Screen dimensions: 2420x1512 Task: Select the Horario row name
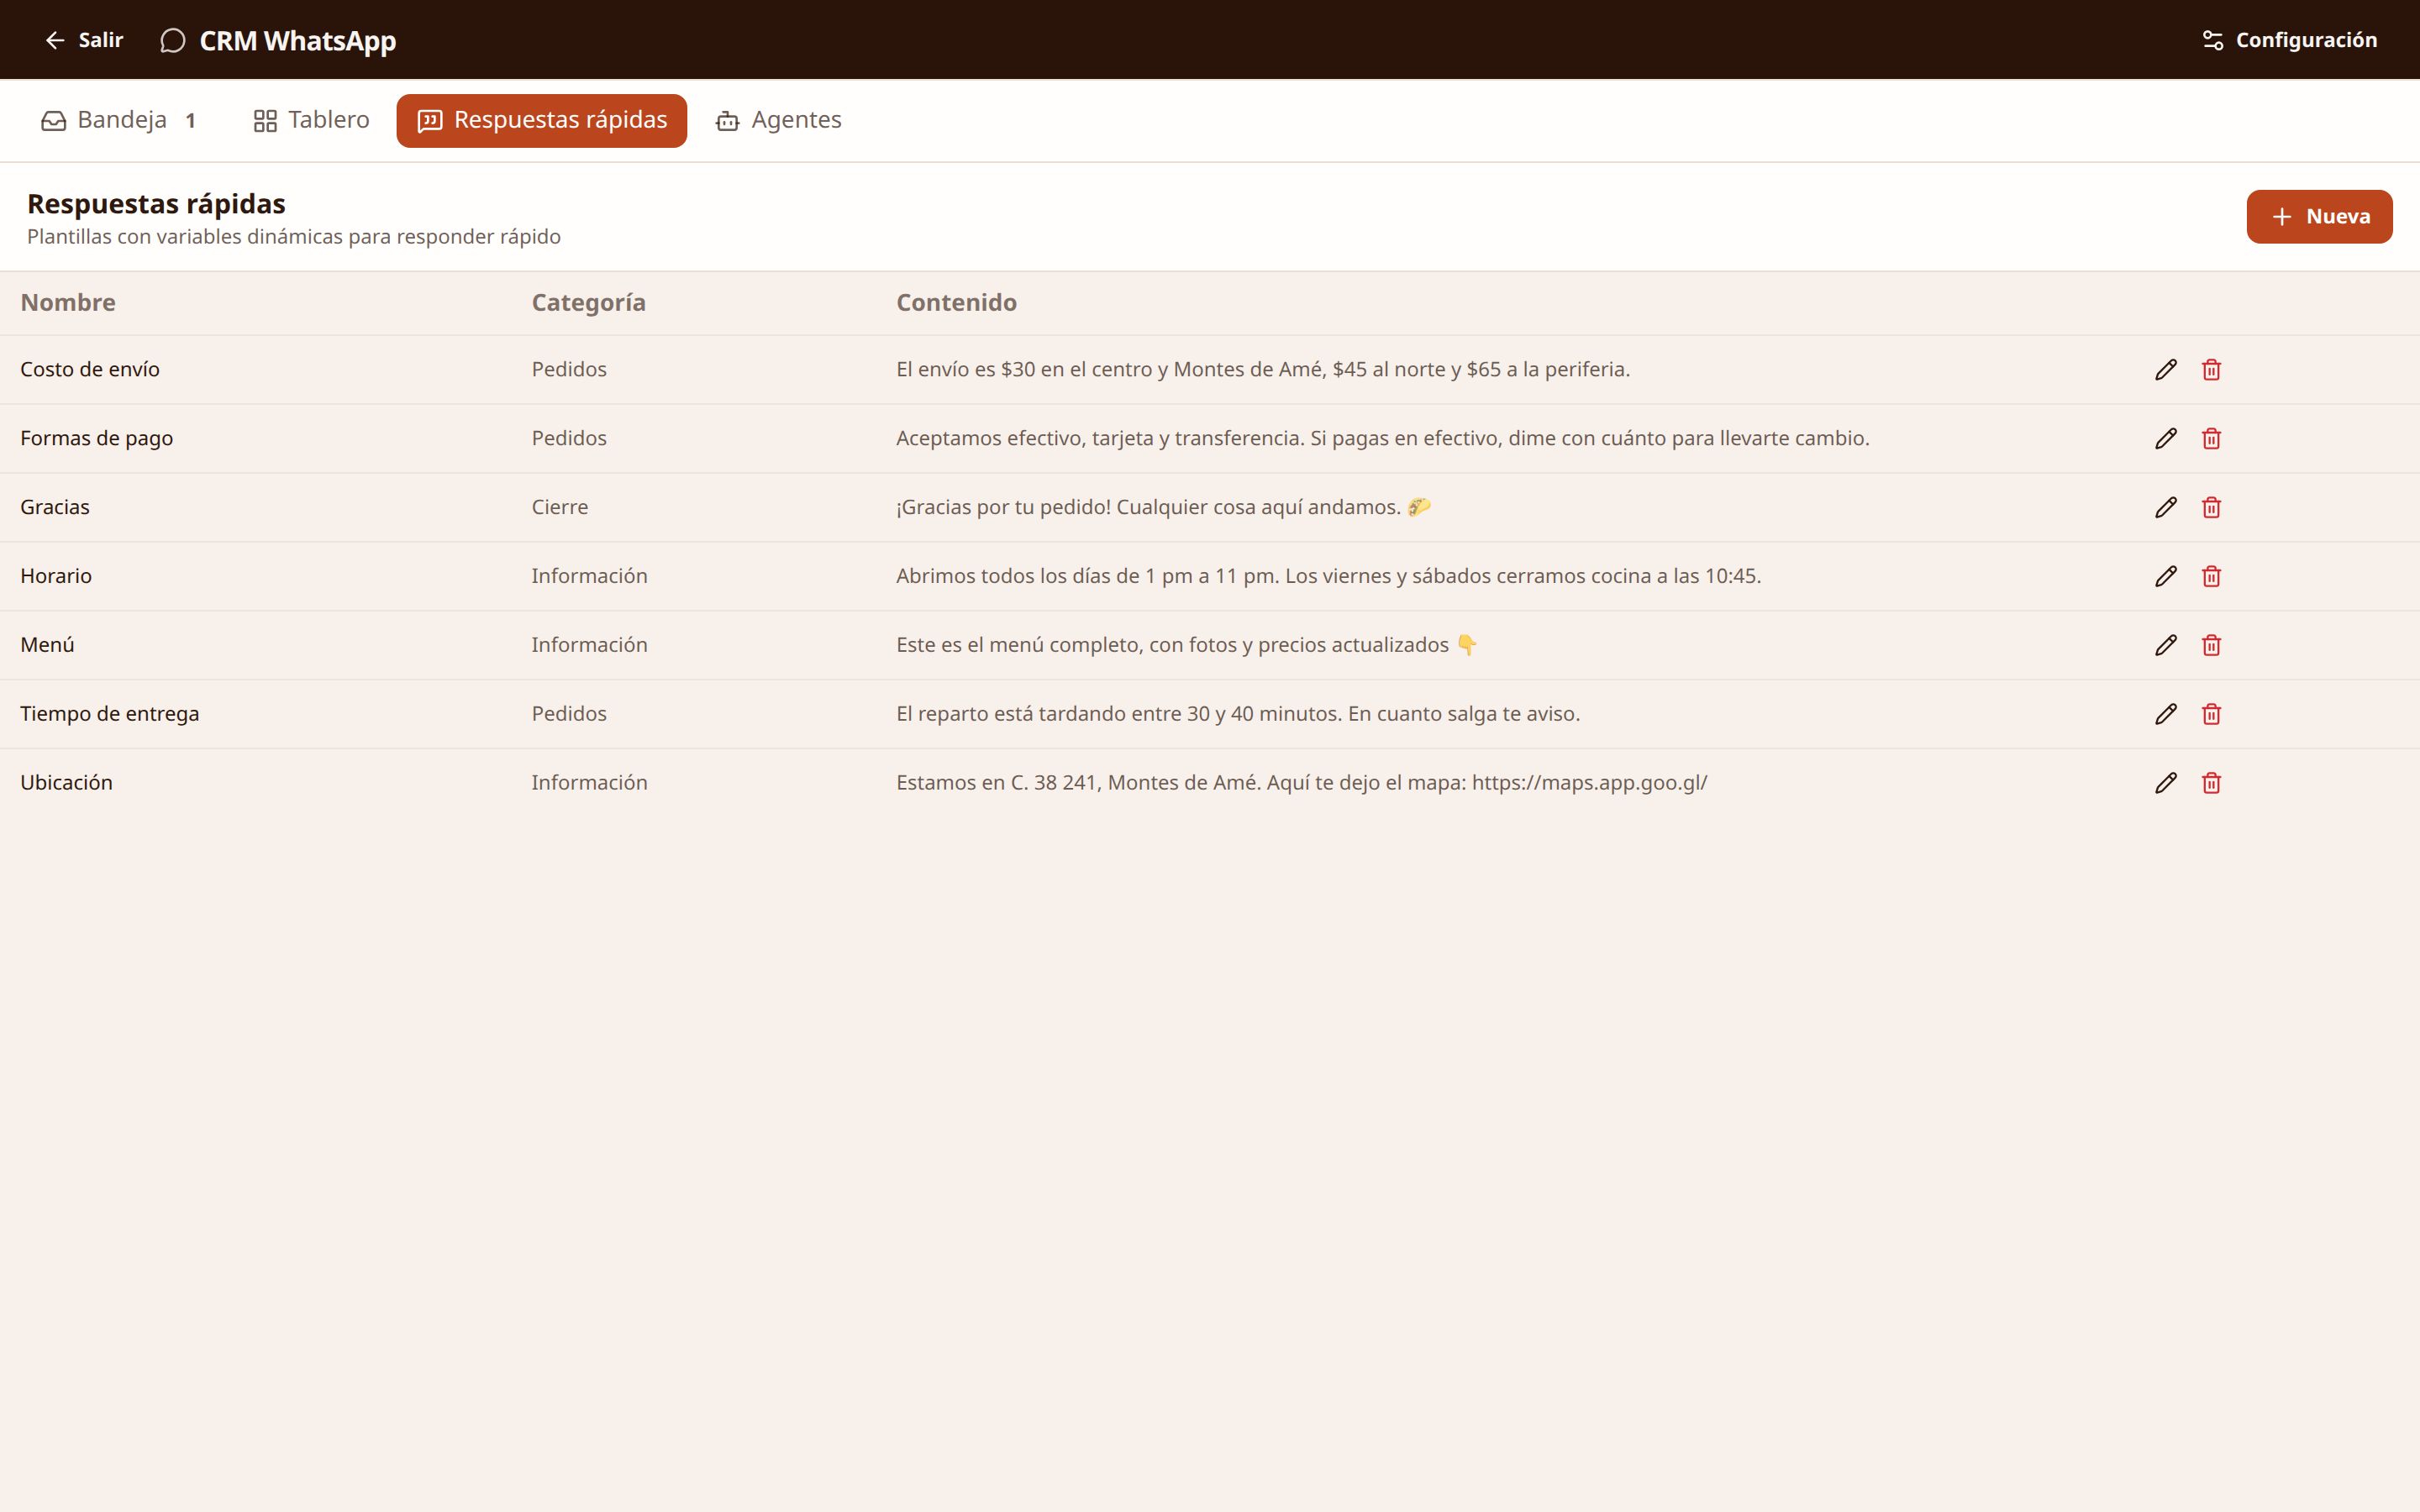56,577
